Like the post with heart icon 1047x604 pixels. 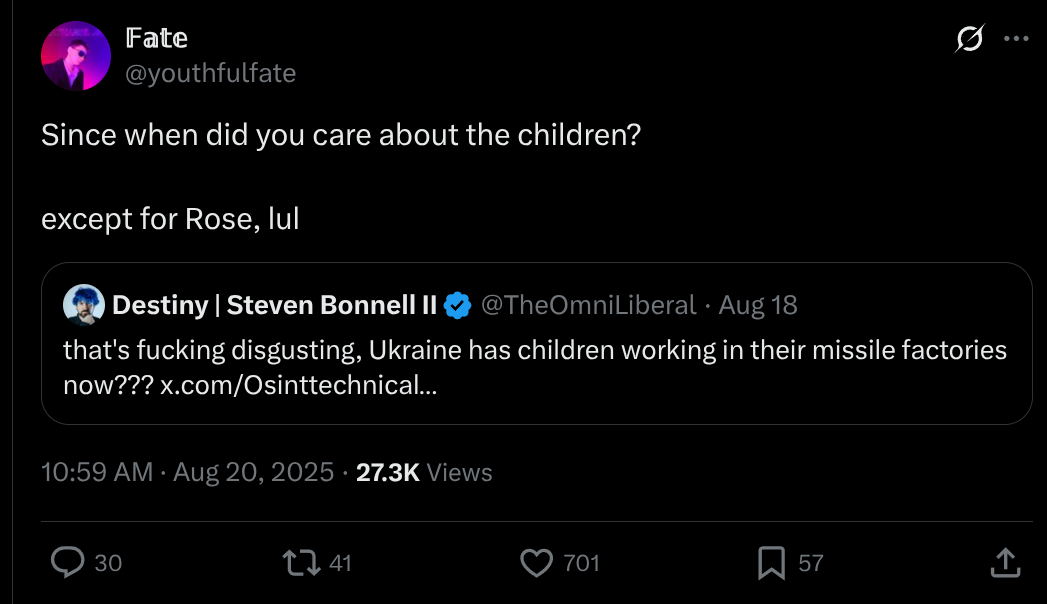[x=537, y=563]
